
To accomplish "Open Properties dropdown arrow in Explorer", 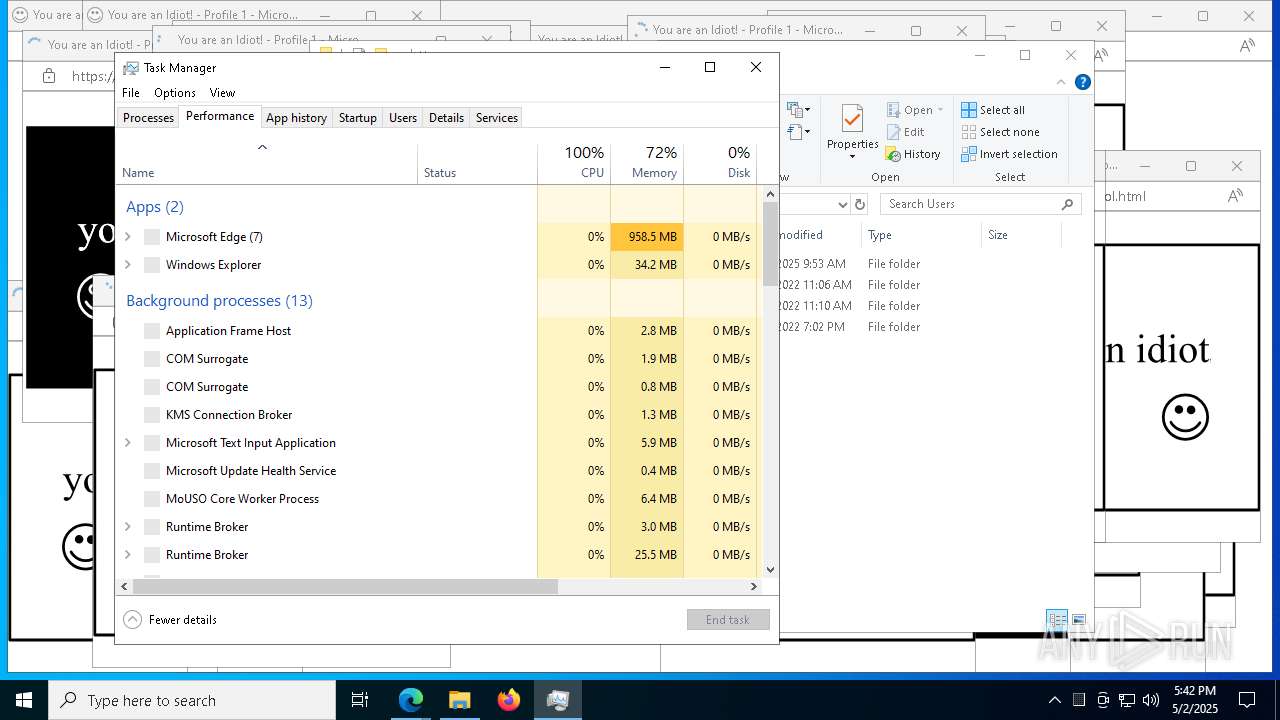I will pos(852,157).
